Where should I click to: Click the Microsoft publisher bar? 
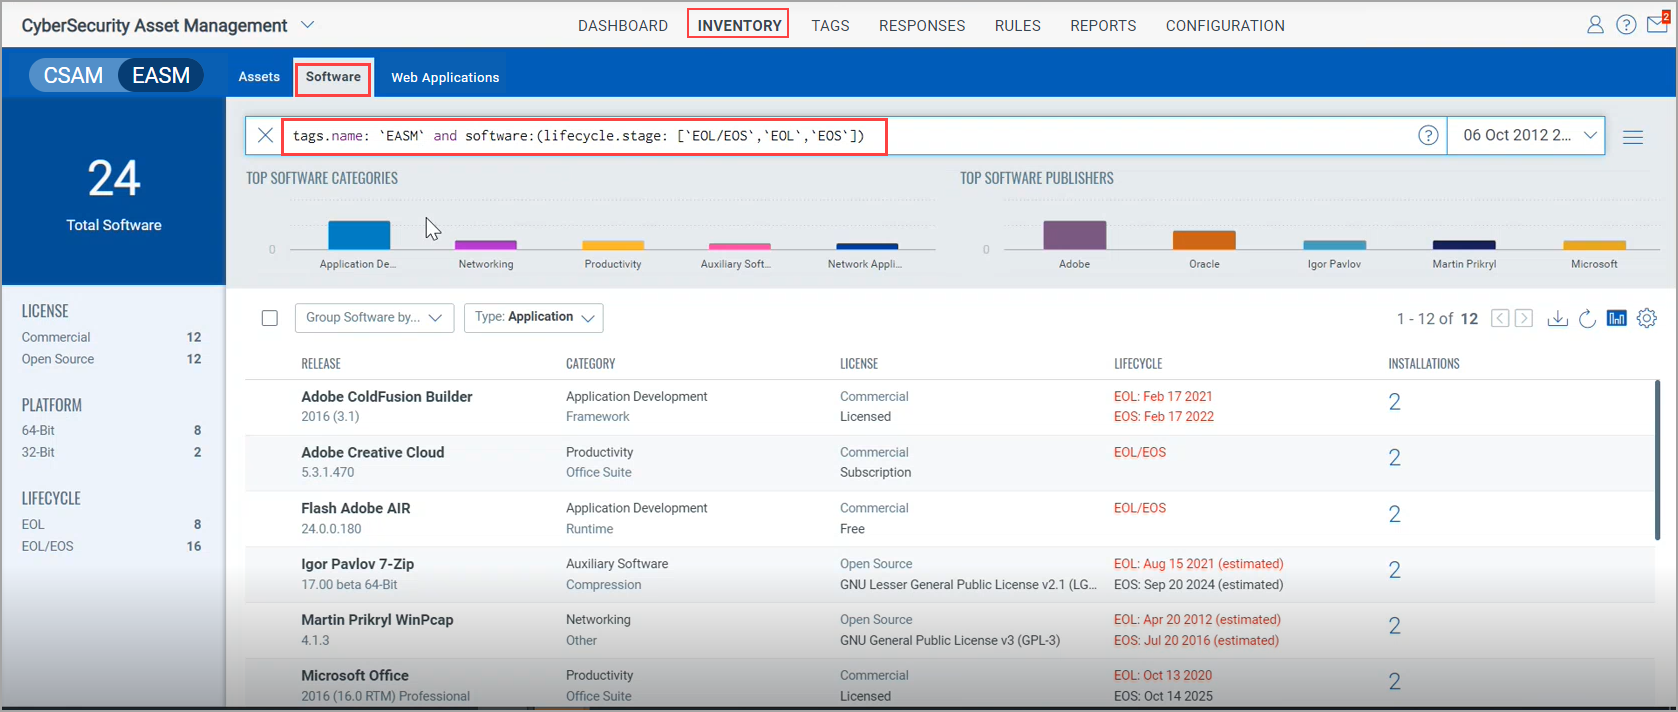(1594, 245)
